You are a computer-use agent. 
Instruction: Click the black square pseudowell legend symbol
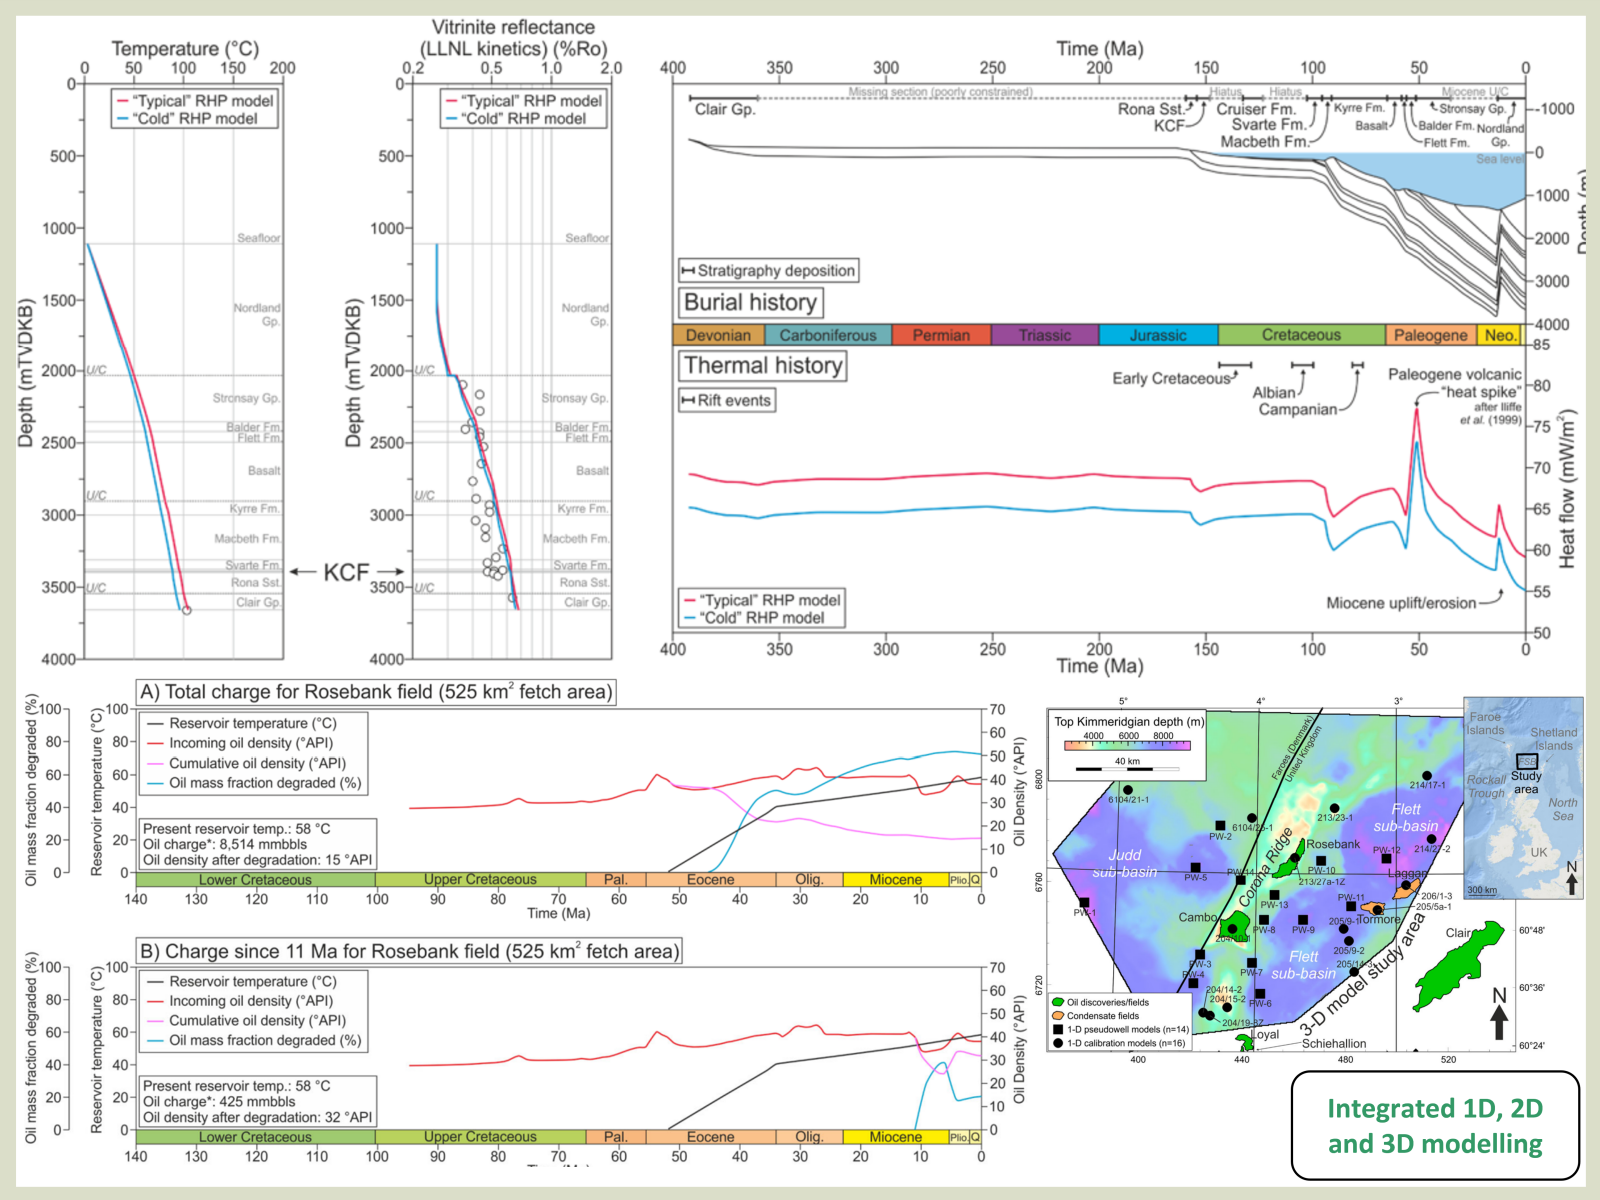(1058, 1029)
